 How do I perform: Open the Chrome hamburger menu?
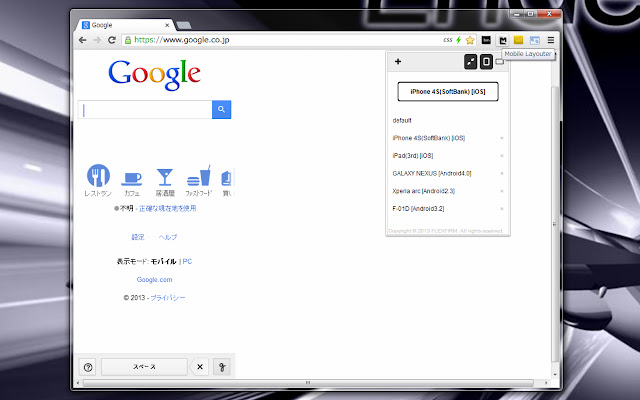point(551,40)
